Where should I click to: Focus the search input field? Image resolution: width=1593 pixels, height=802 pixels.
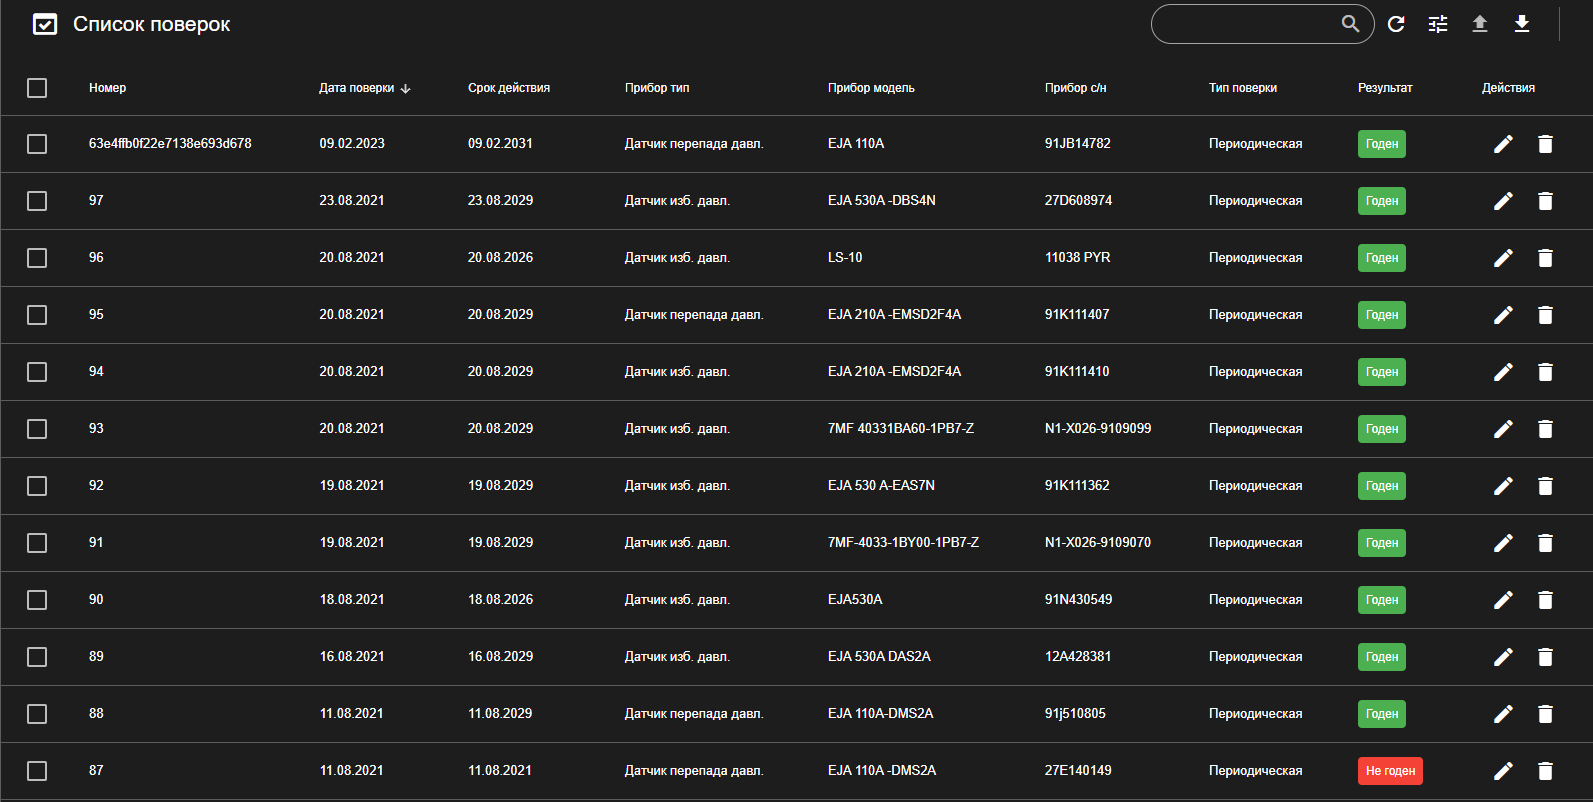point(1245,24)
